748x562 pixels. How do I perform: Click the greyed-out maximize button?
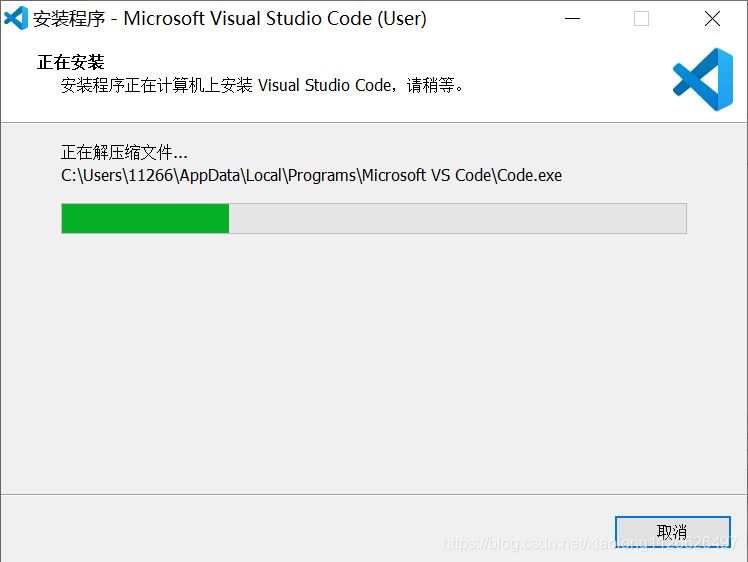pos(641,18)
